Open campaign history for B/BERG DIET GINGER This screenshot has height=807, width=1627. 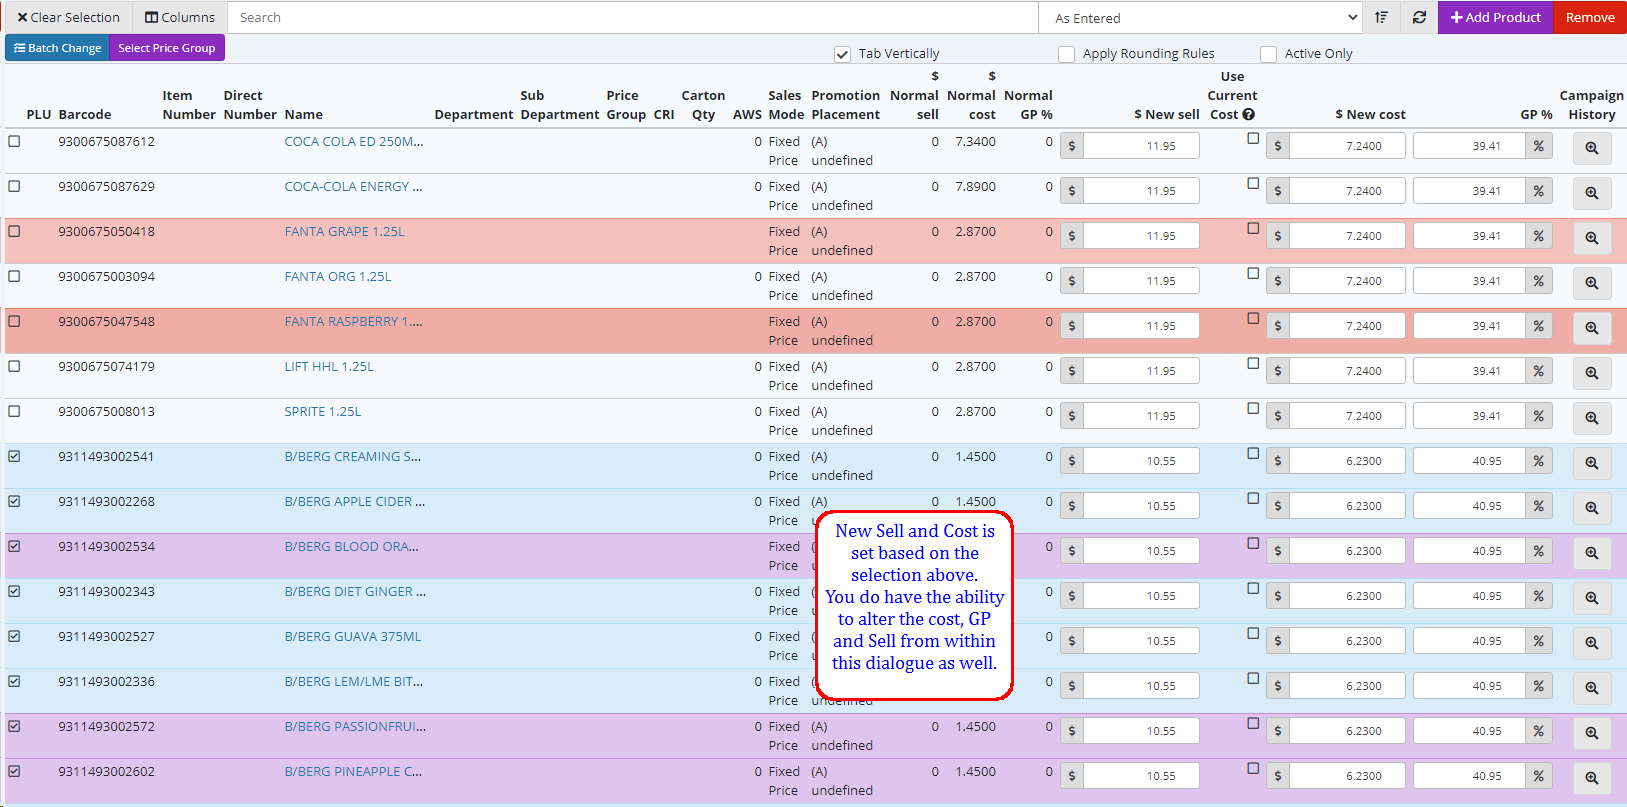[1591, 598]
